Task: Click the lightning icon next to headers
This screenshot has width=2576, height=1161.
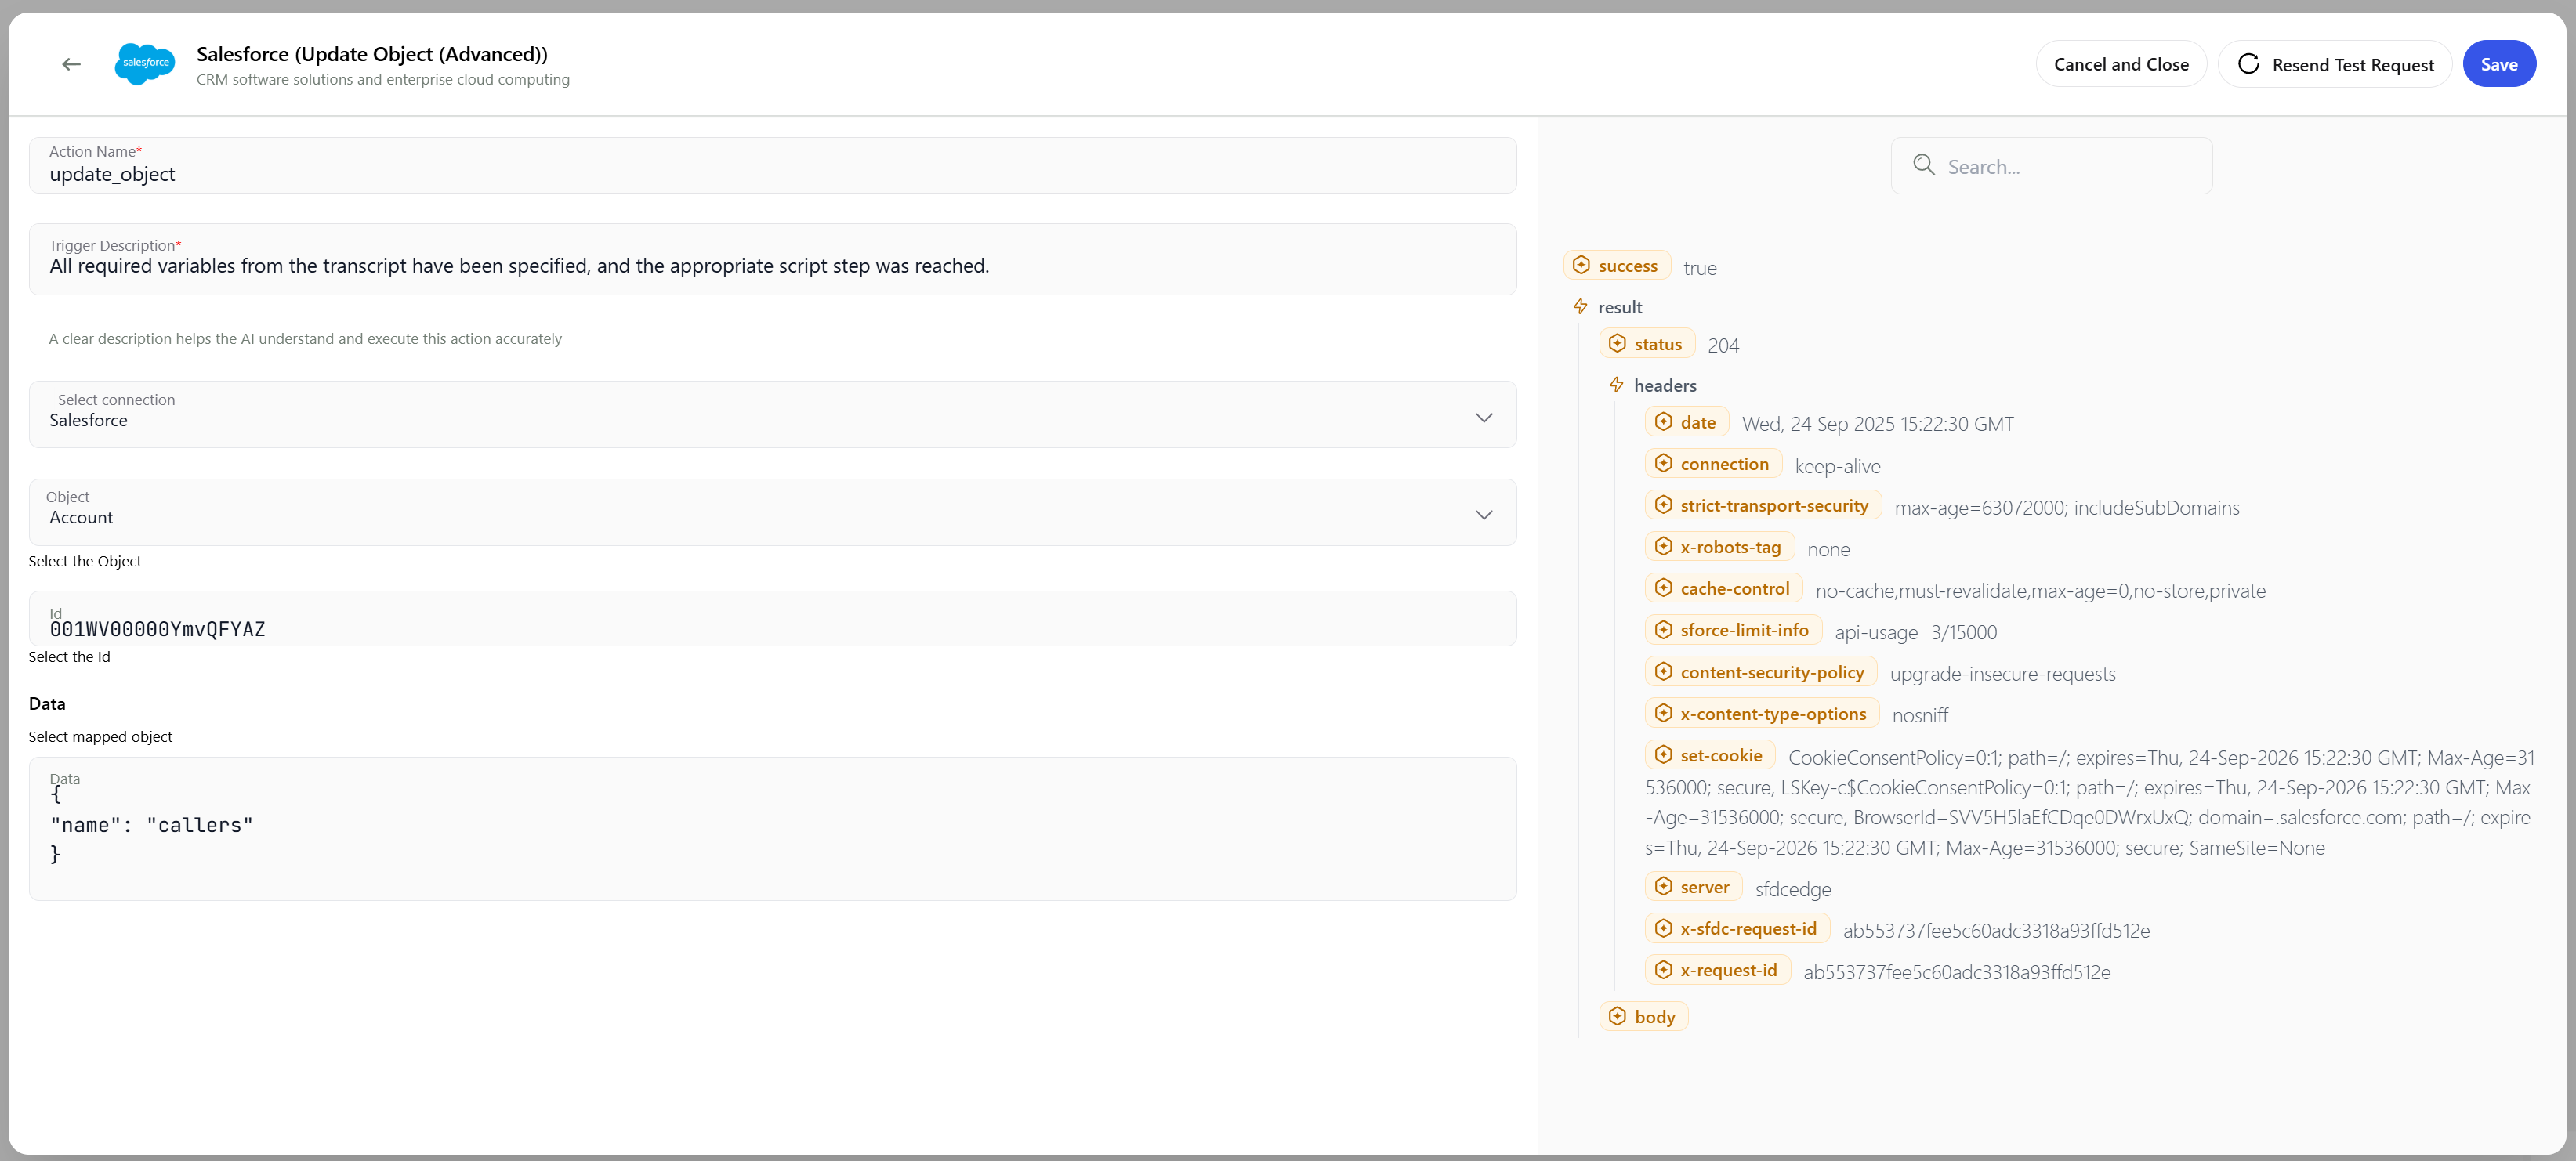Action: coord(1616,385)
